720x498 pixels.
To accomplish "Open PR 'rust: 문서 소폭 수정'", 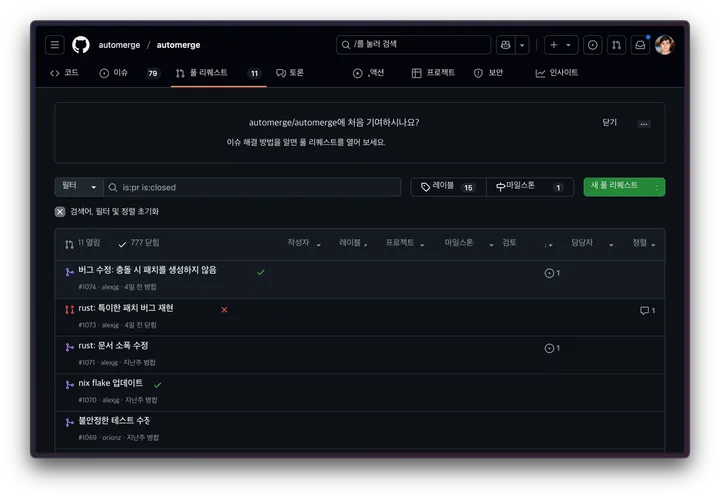I will (x=113, y=346).
